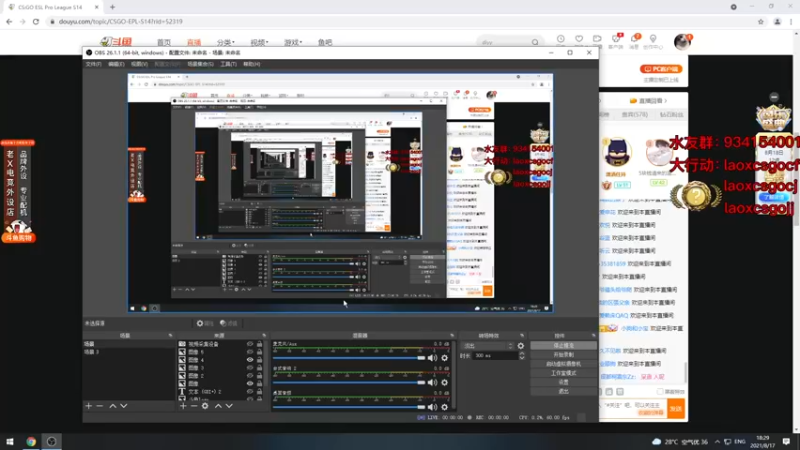Image resolution: width=800 pixels, height=450 pixels.
Task: Adjust the first mixer channel volume slider
Action: (349, 358)
